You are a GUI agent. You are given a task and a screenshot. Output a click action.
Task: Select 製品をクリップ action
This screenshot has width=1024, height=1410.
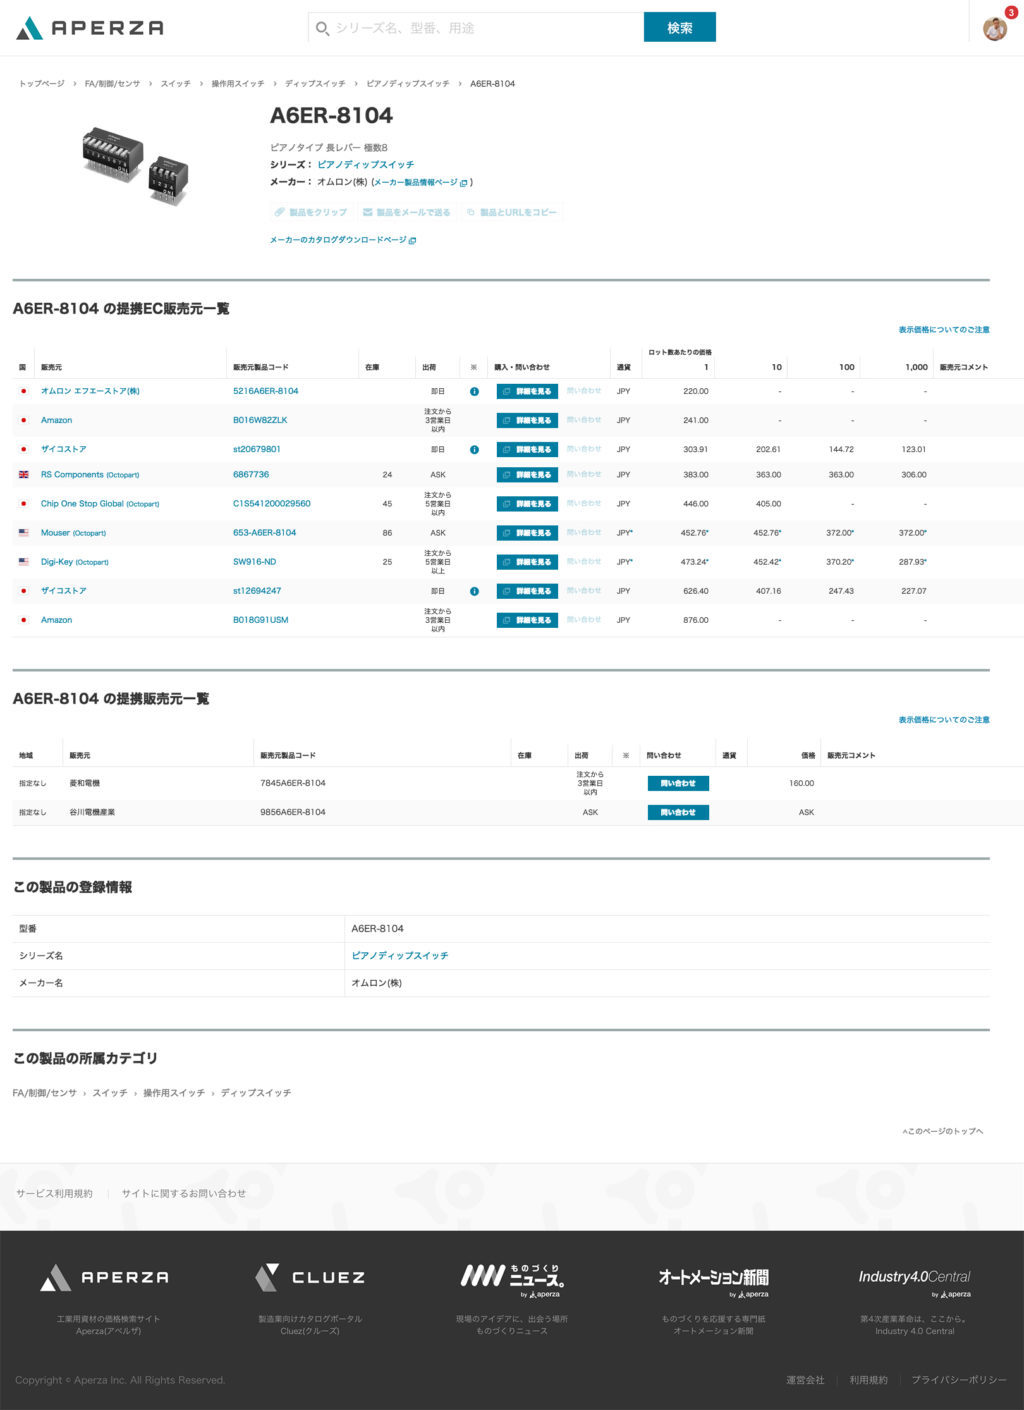click(x=311, y=212)
